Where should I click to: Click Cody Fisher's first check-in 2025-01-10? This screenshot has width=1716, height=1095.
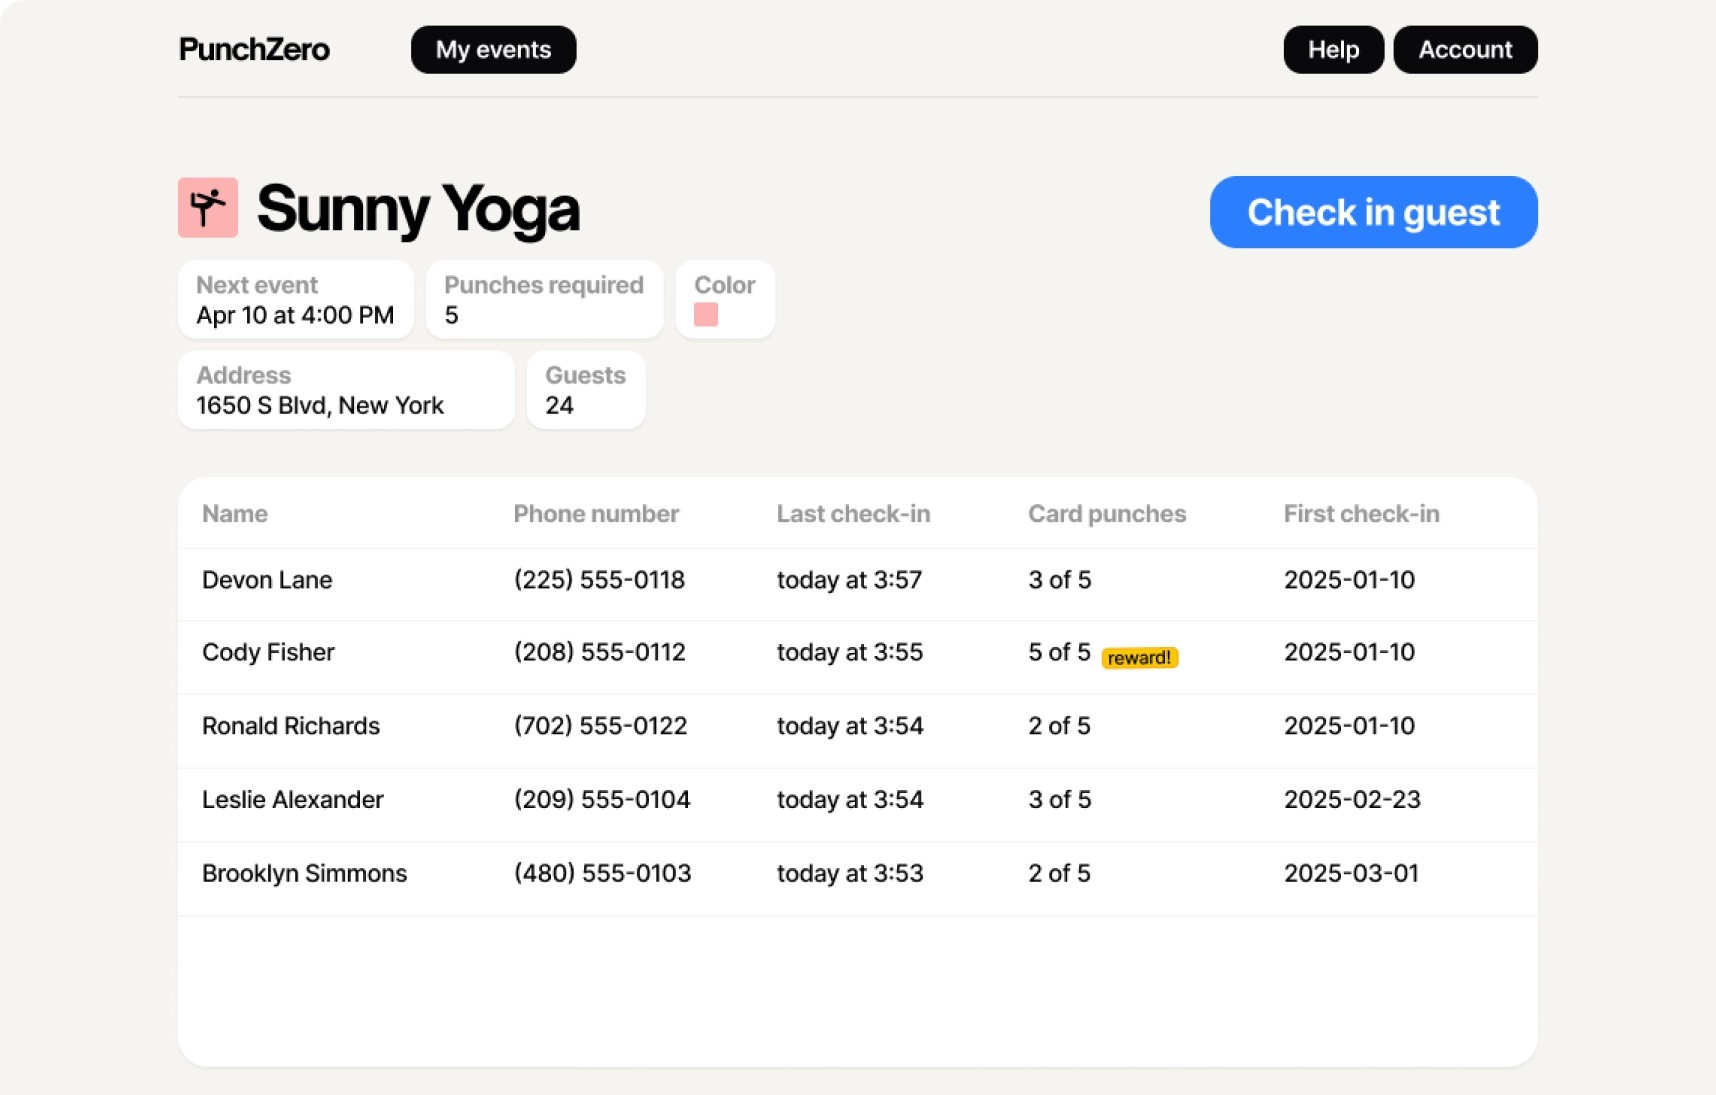click(x=1349, y=652)
